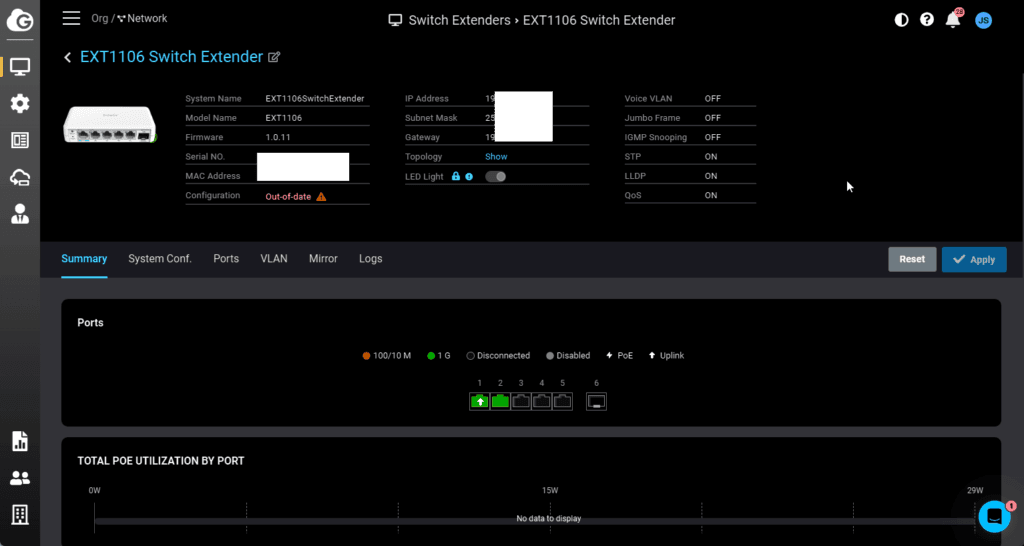Open notifications bell icon
Screen dimensions: 1024x546
(953, 20)
